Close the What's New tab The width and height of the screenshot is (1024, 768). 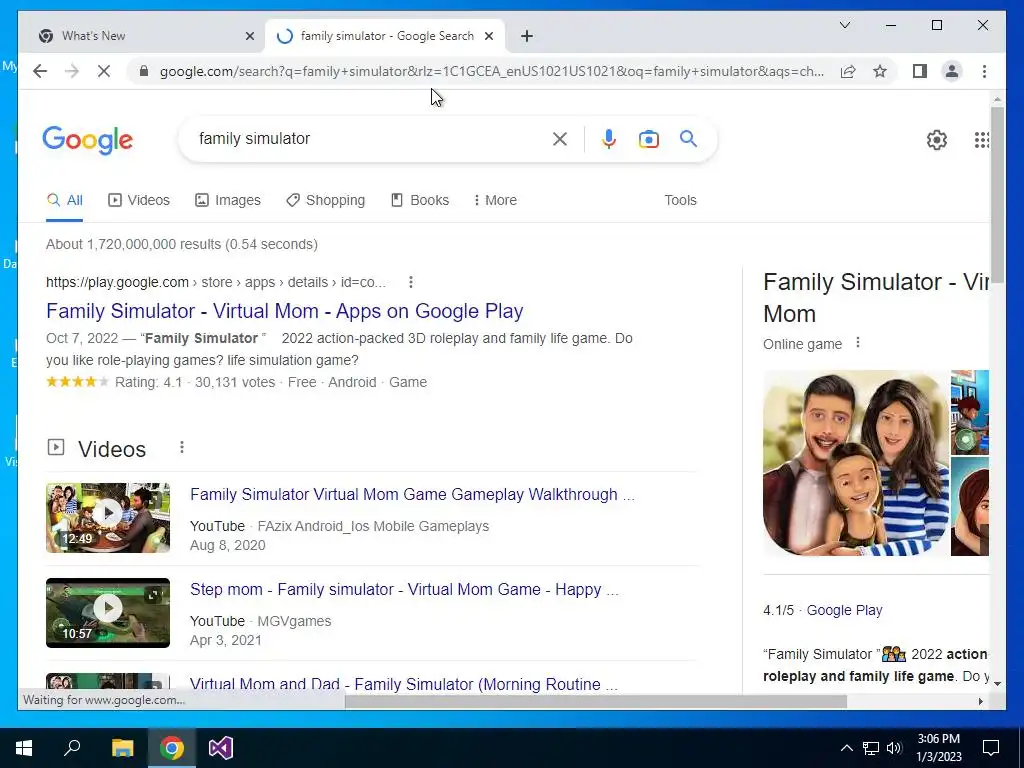tap(249, 36)
